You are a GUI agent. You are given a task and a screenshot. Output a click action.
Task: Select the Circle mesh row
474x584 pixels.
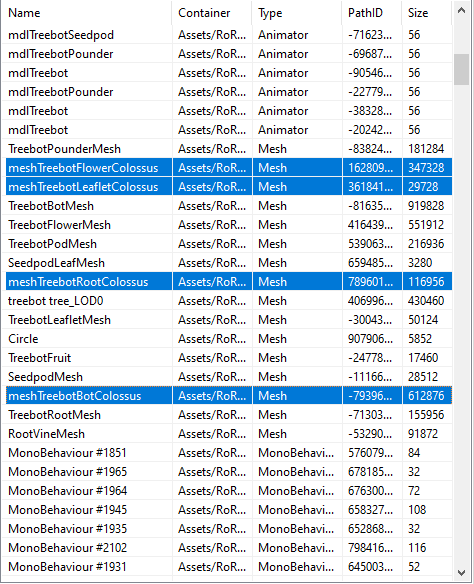(x=227, y=339)
